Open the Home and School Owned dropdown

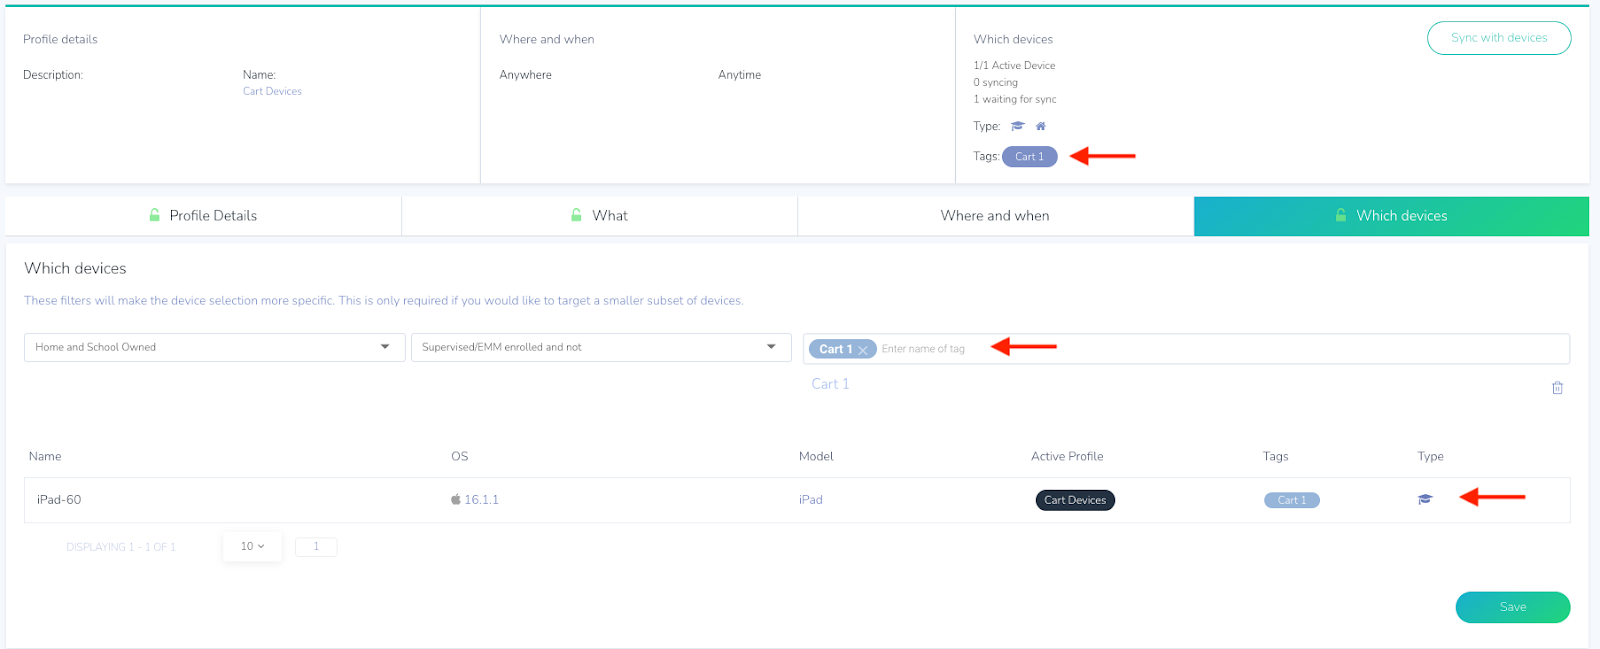[214, 347]
